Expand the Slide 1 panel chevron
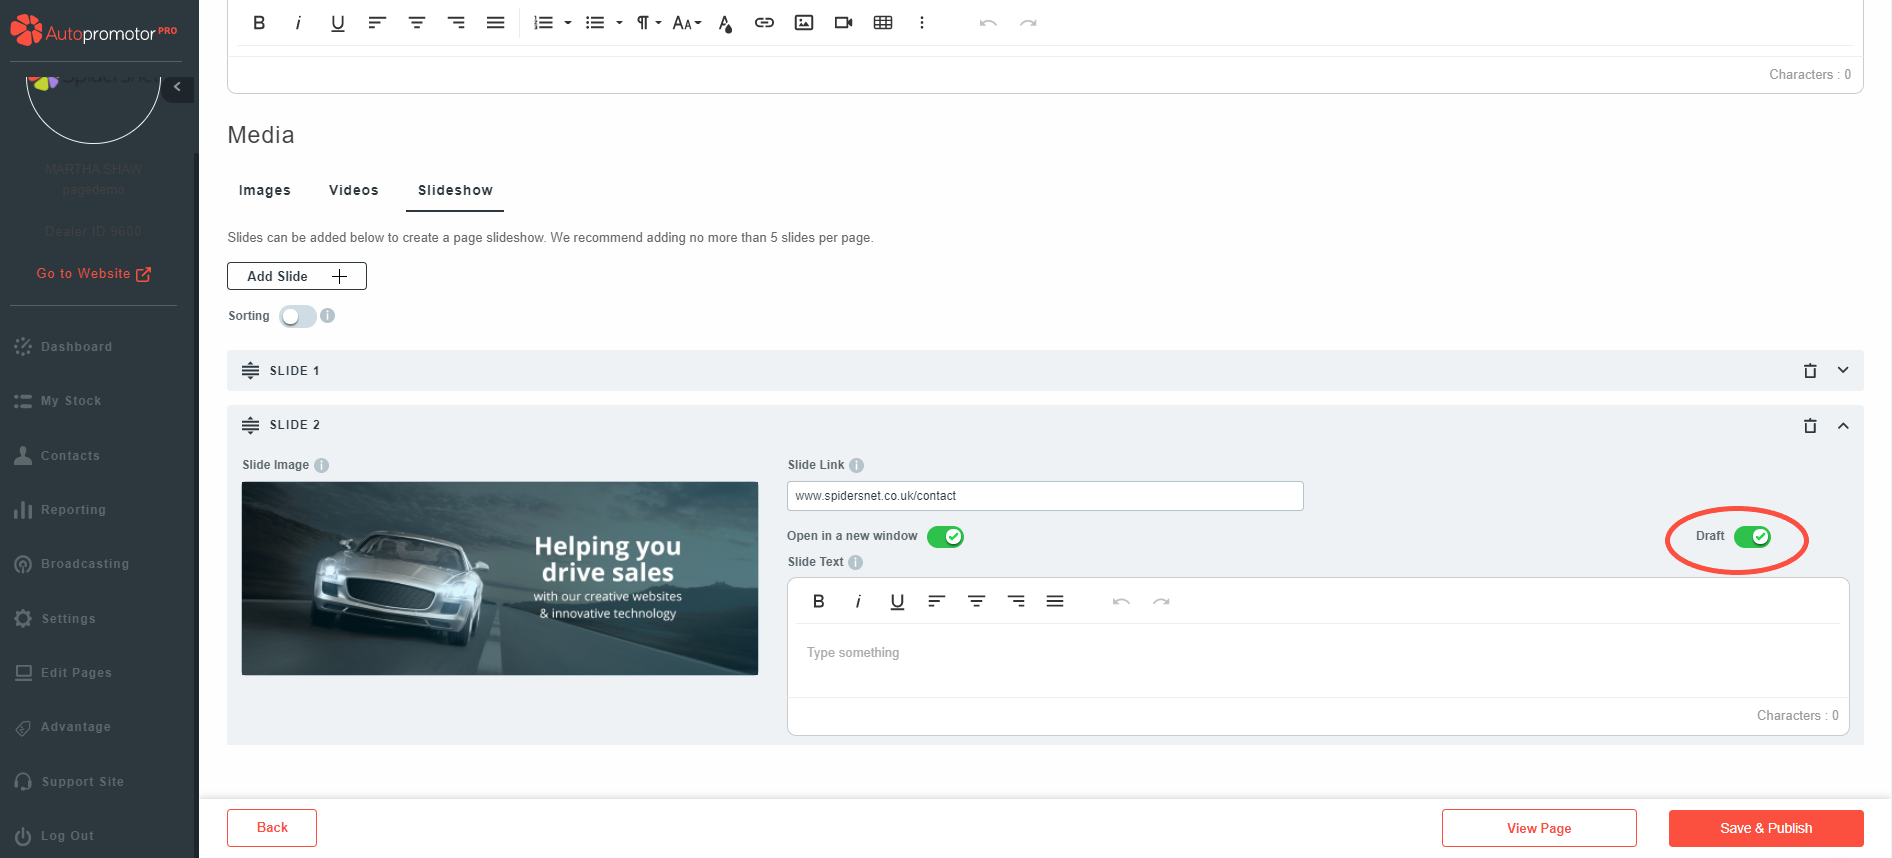 click(1843, 371)
